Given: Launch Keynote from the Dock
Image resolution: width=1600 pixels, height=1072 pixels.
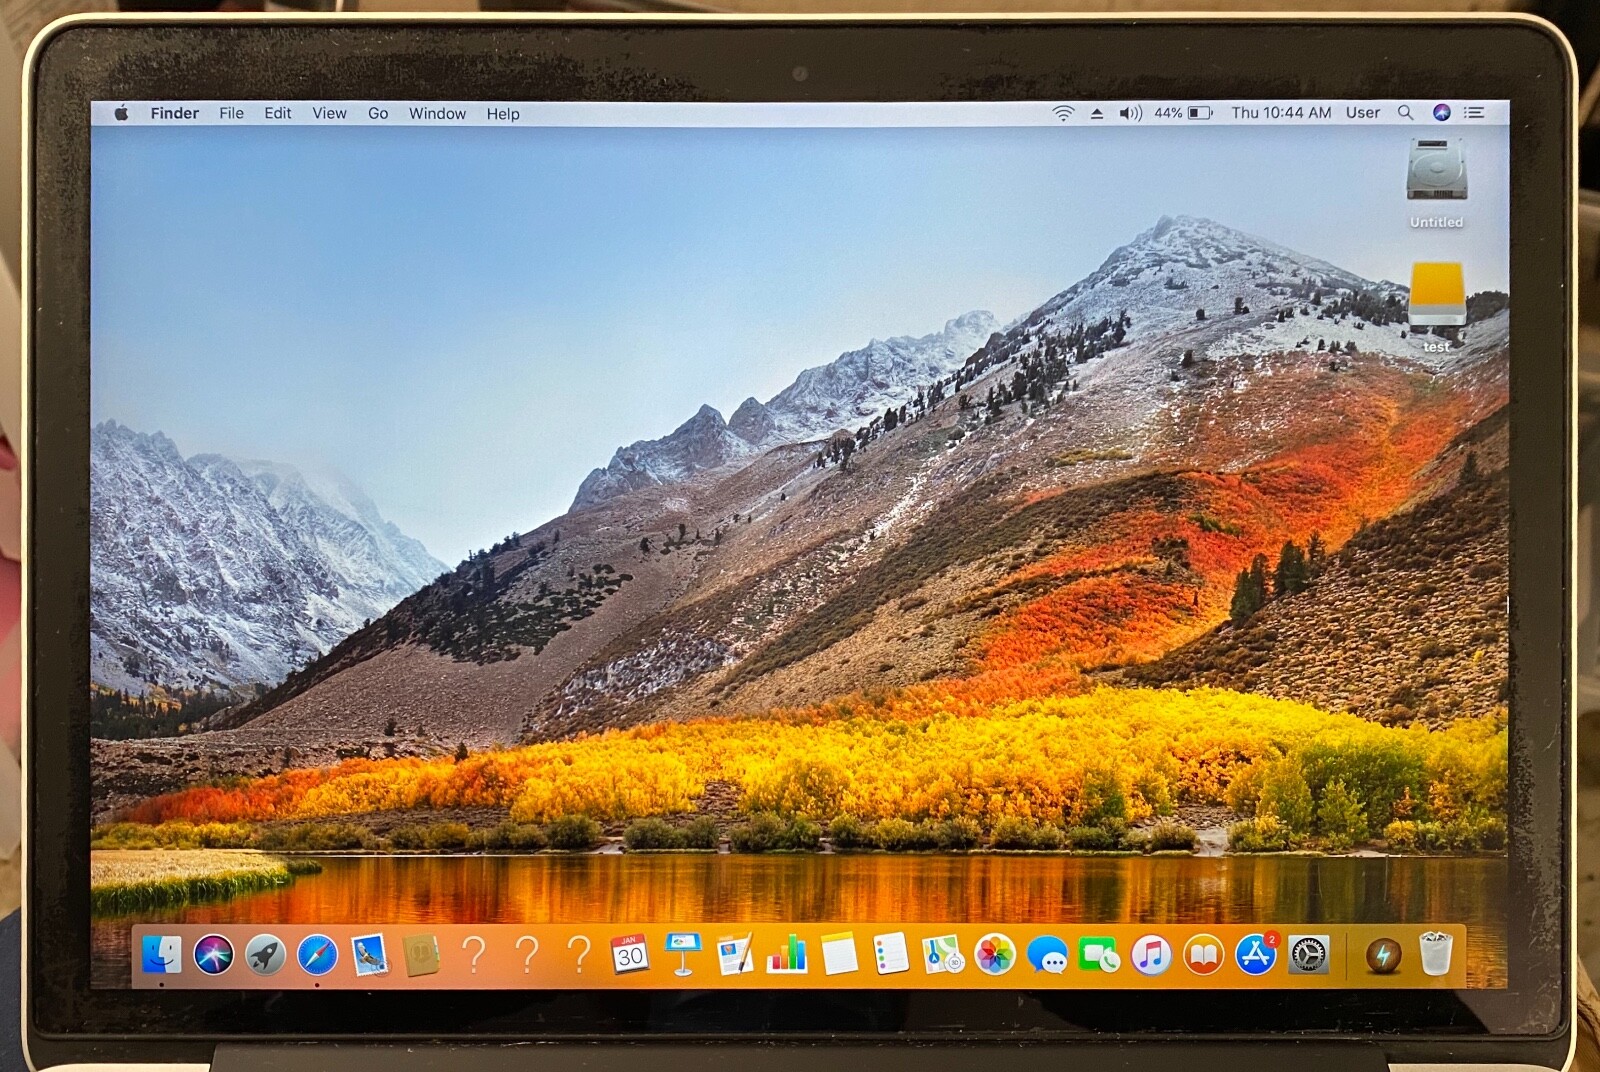Looking at the screenshot, I should coord(682,955).
